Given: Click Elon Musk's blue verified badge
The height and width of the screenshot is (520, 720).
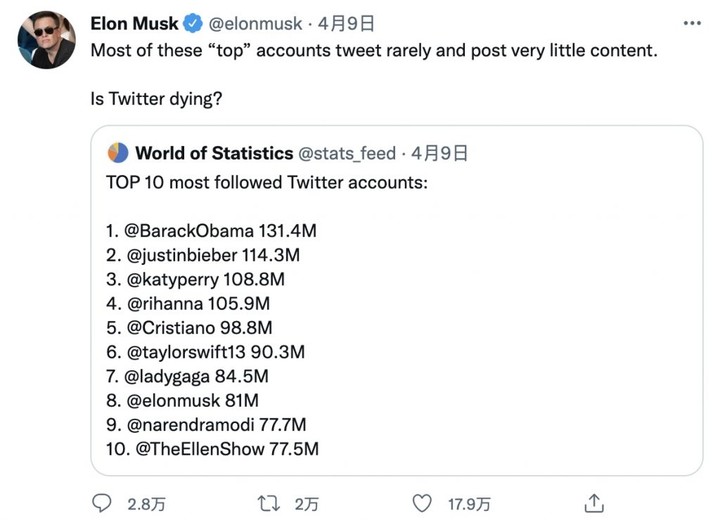Looking at the screenshot, I should (x=194, y=23).
